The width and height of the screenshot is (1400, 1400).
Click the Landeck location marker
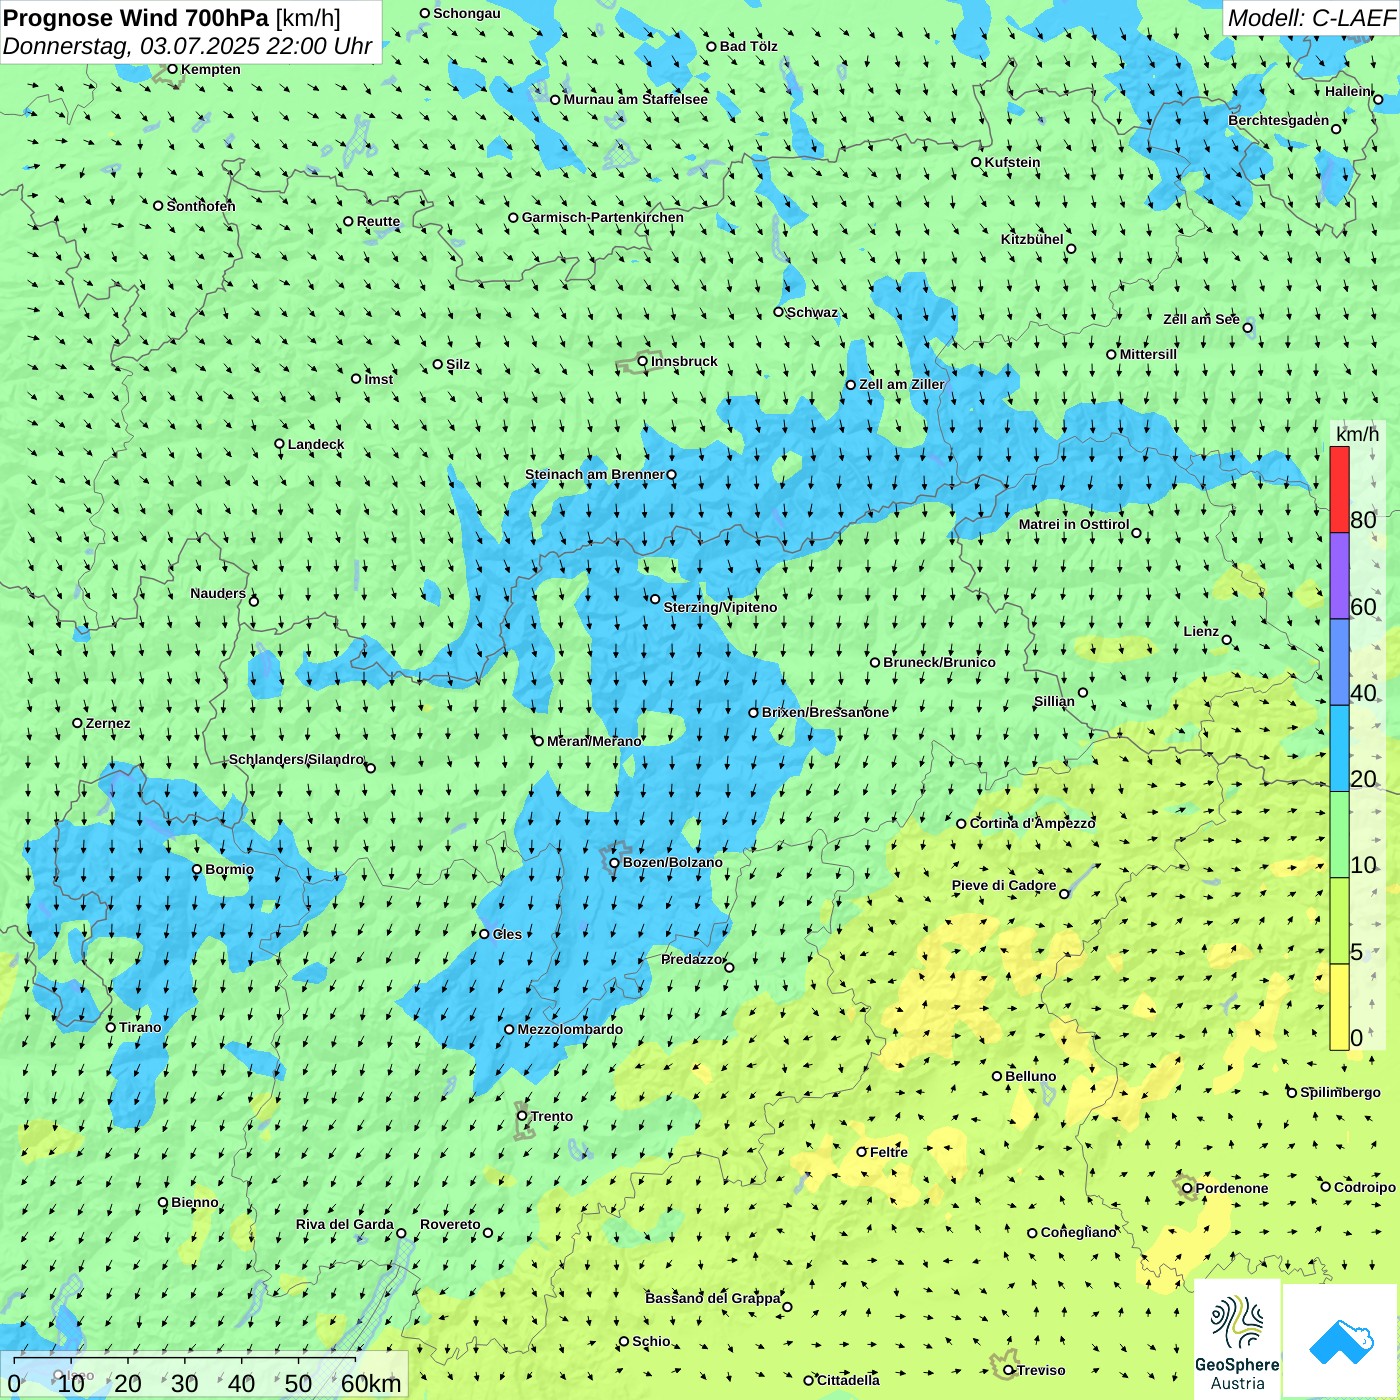pos(280,444)
